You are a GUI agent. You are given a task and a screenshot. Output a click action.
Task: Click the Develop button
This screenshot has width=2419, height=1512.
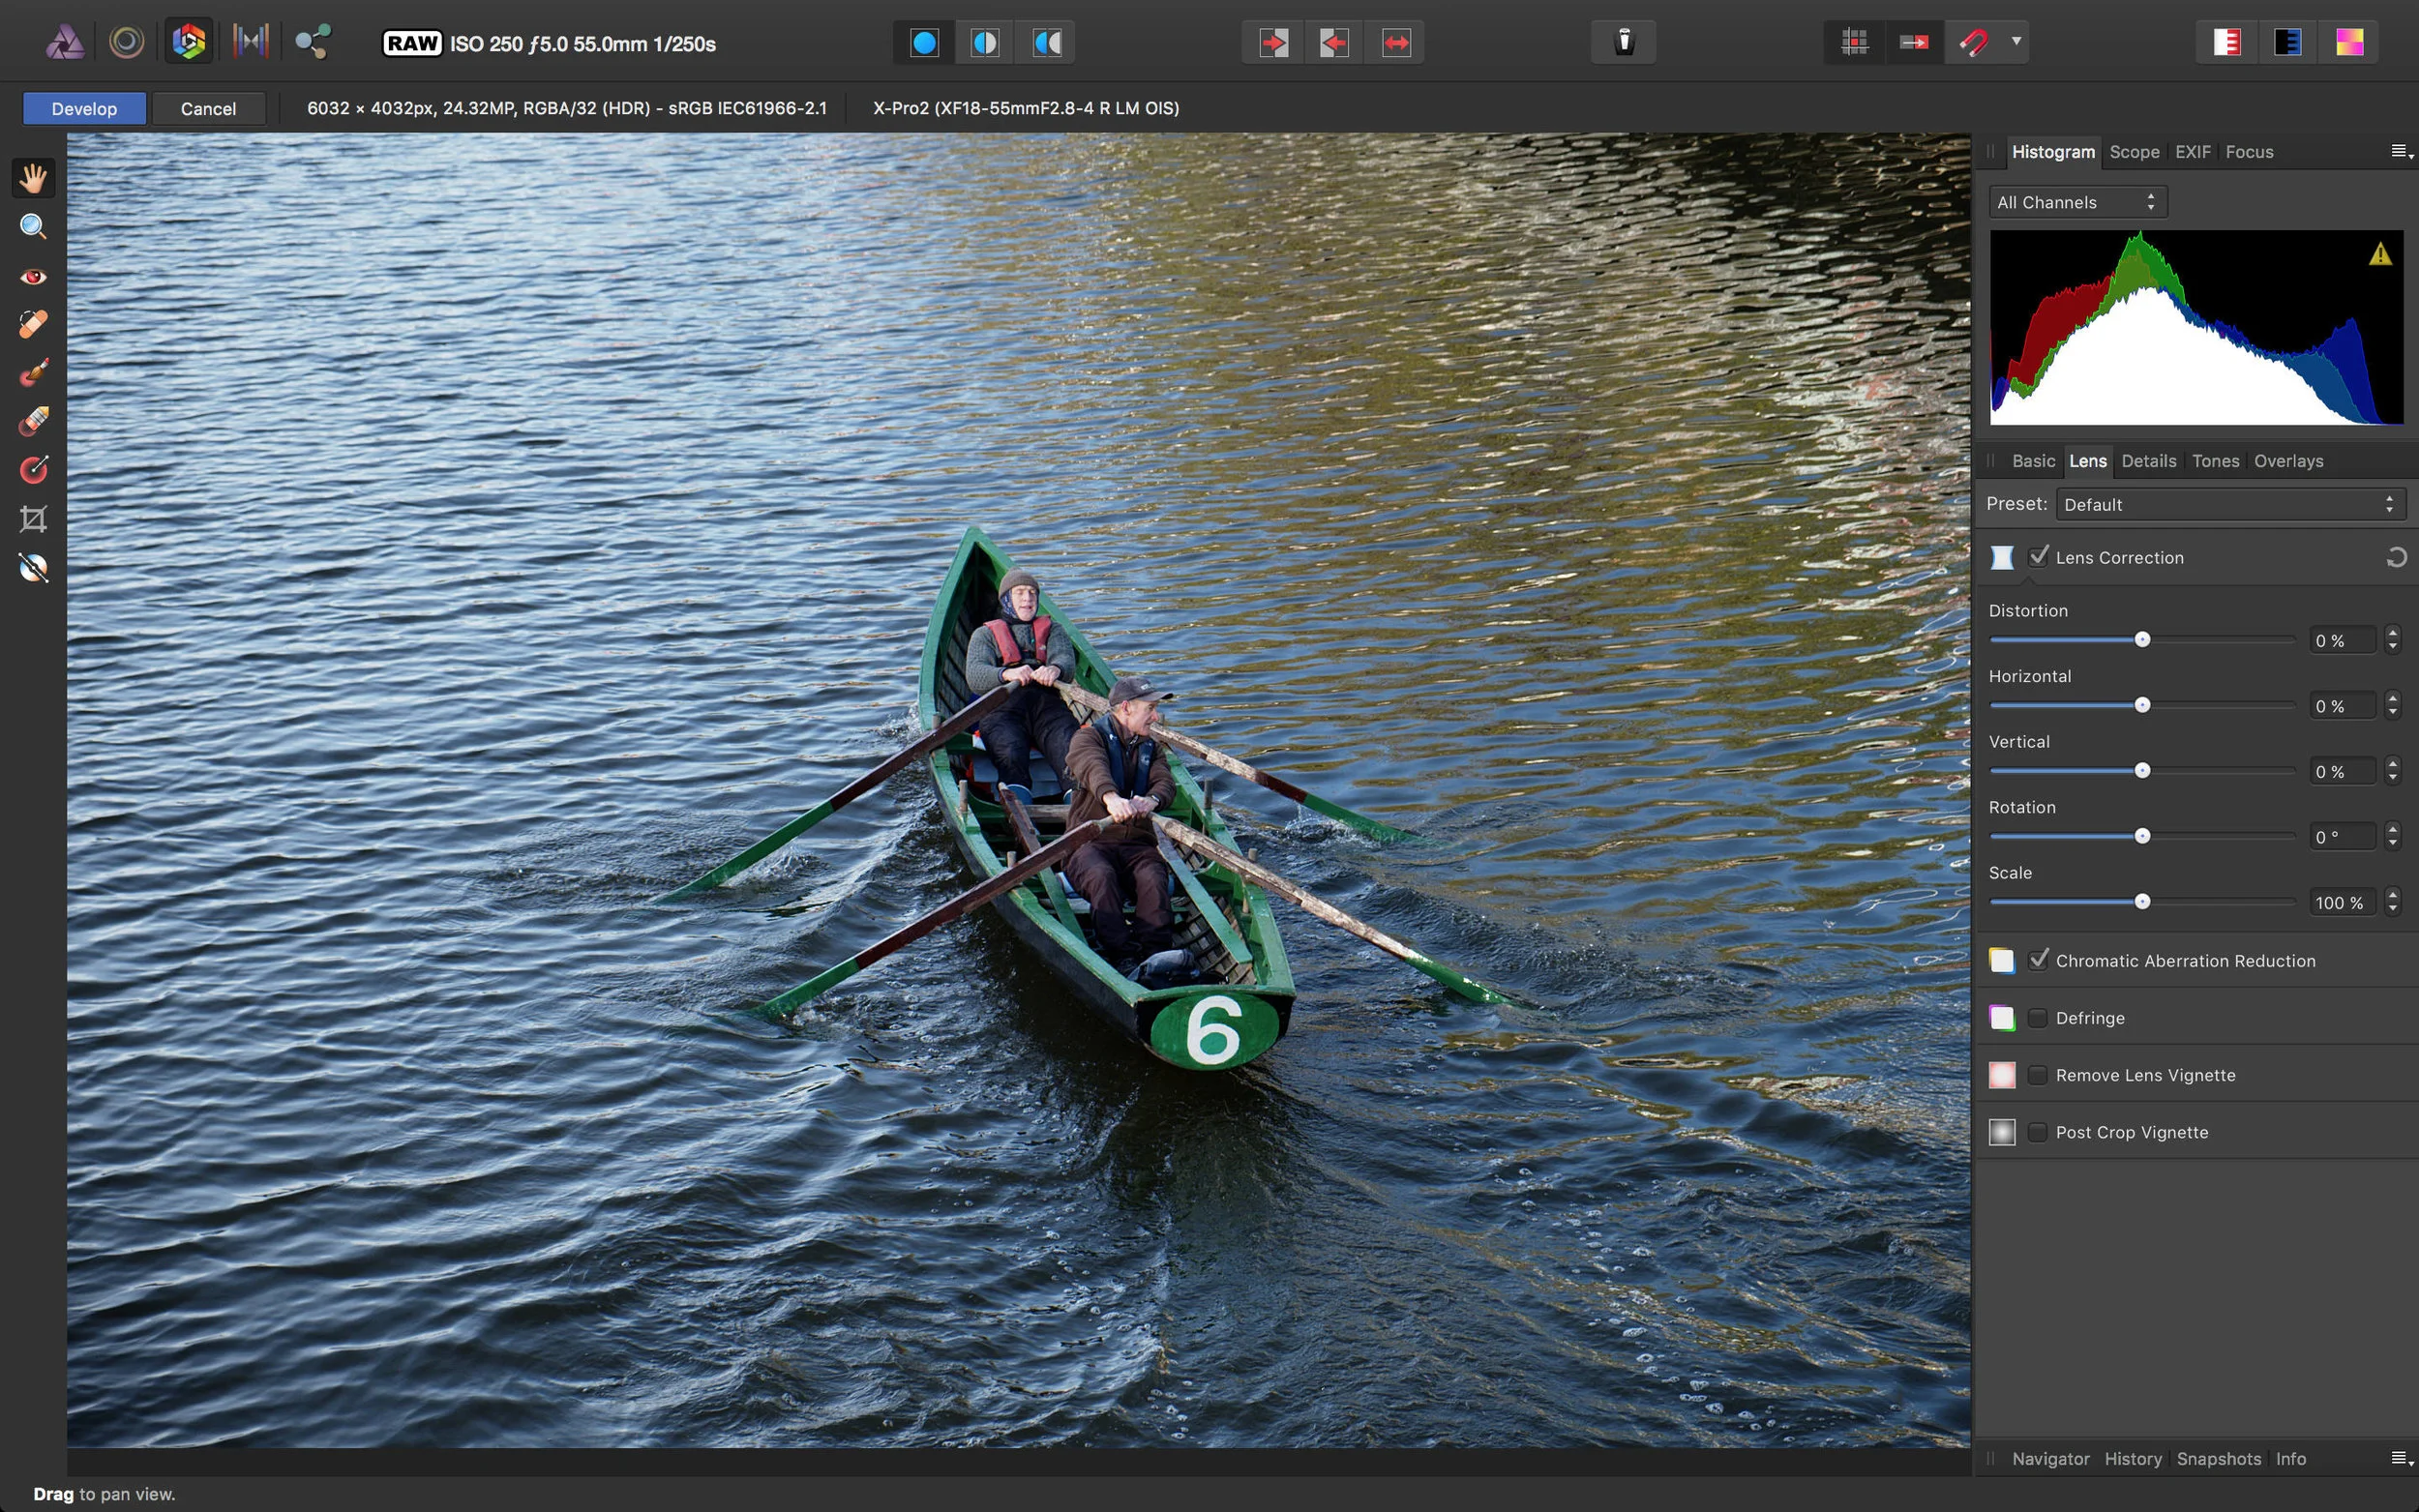(82, 108)
